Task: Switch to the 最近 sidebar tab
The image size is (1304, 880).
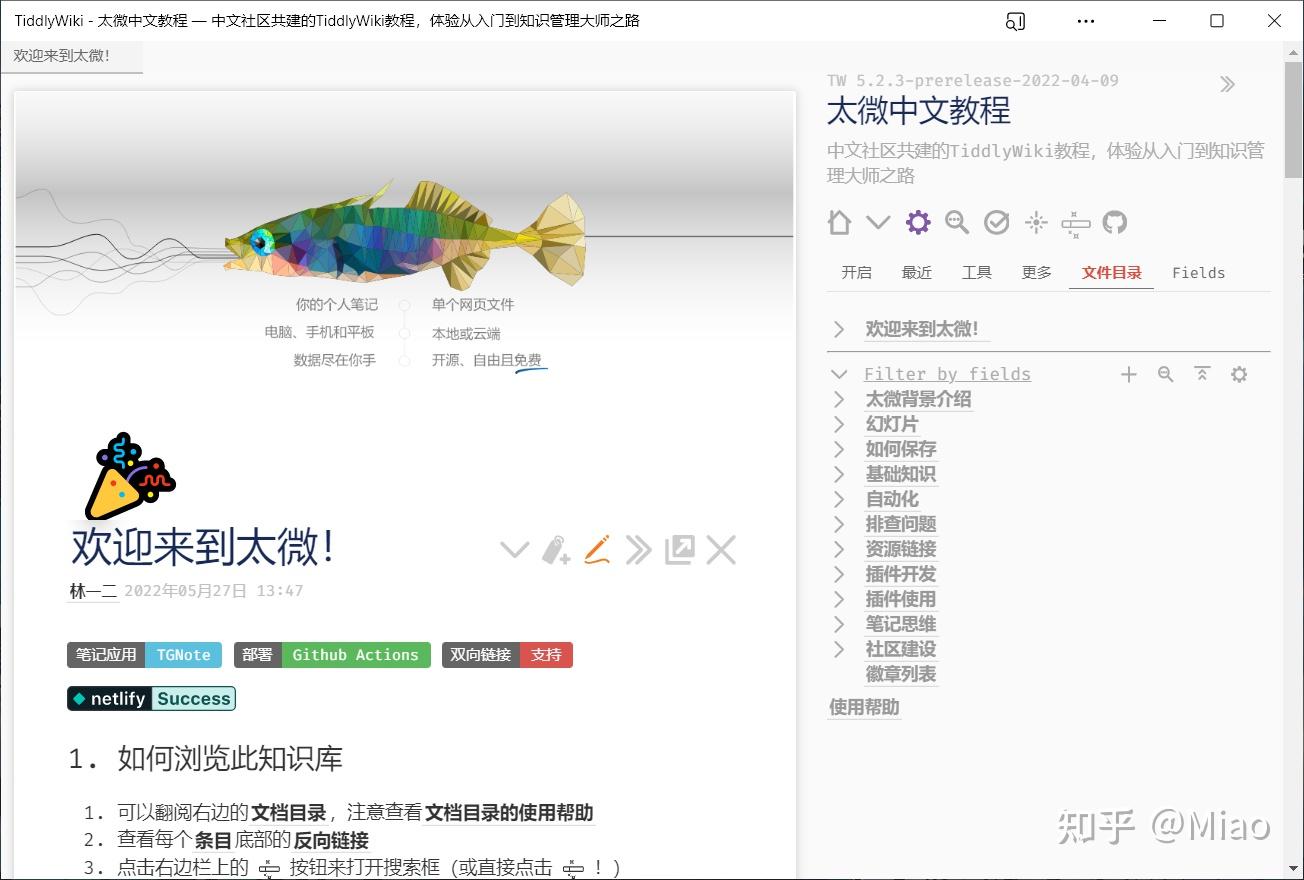Action: click(916, 272)
